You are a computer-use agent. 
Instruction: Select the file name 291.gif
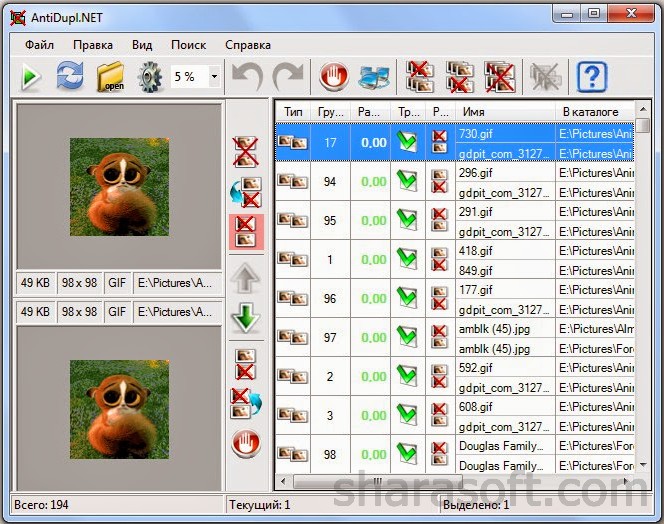pos(476,212)
